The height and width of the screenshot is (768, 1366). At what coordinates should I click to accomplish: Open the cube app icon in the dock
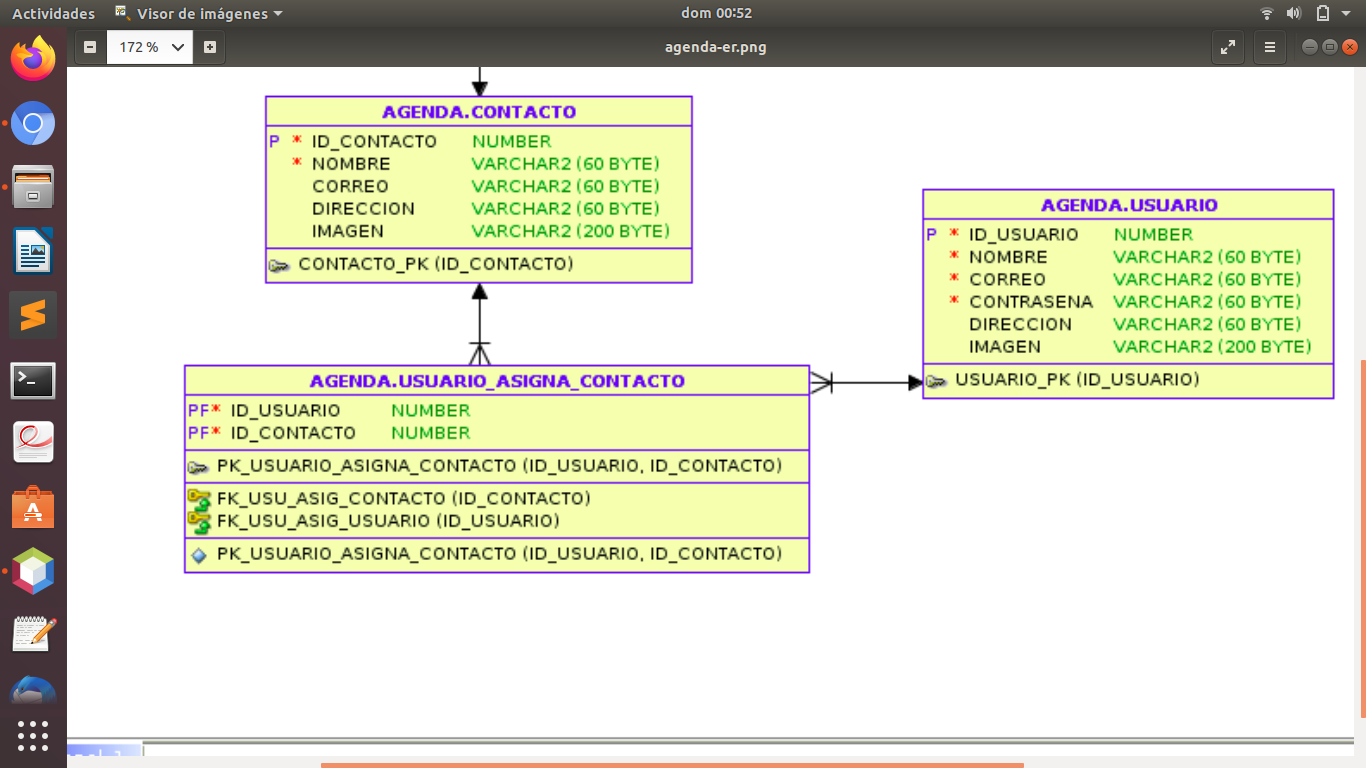[33, 571]
